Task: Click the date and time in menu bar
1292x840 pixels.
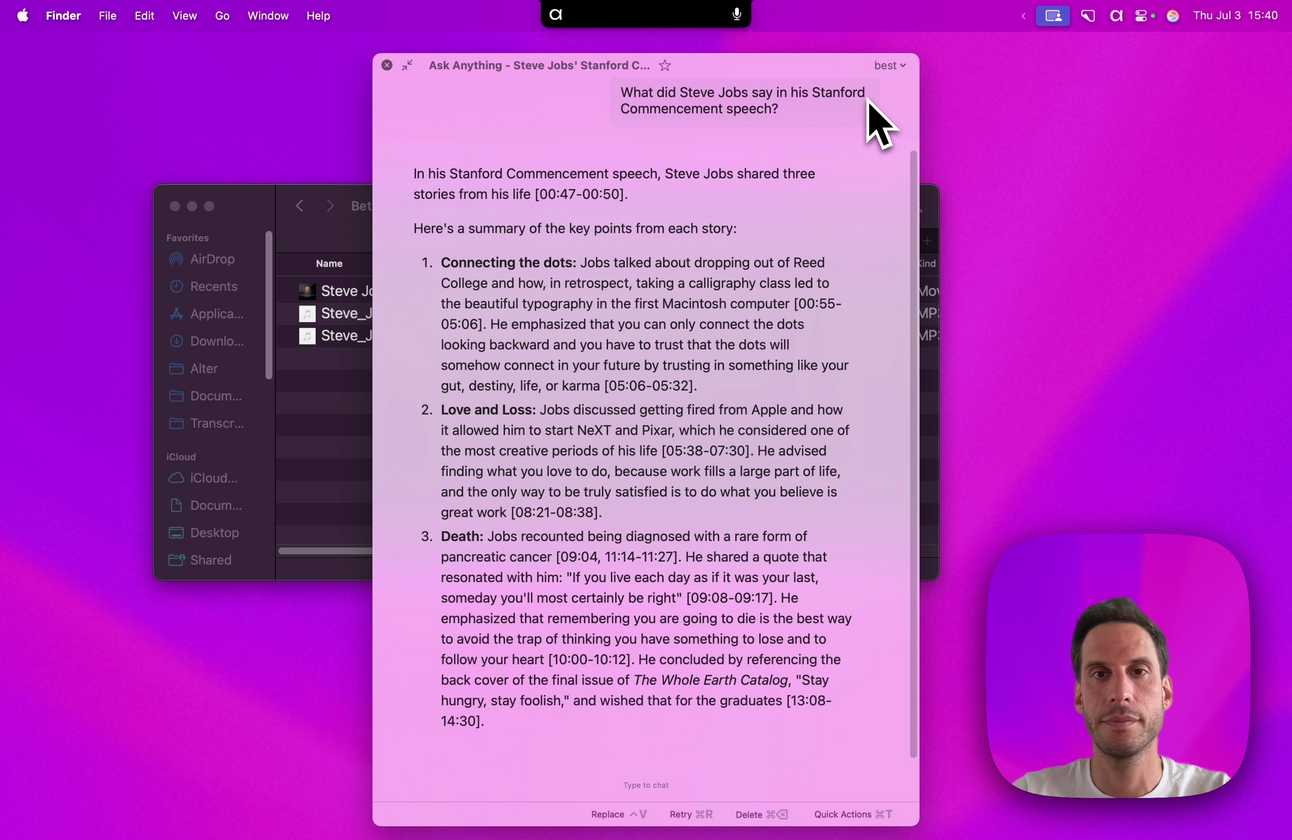Action: [1235, 16]
